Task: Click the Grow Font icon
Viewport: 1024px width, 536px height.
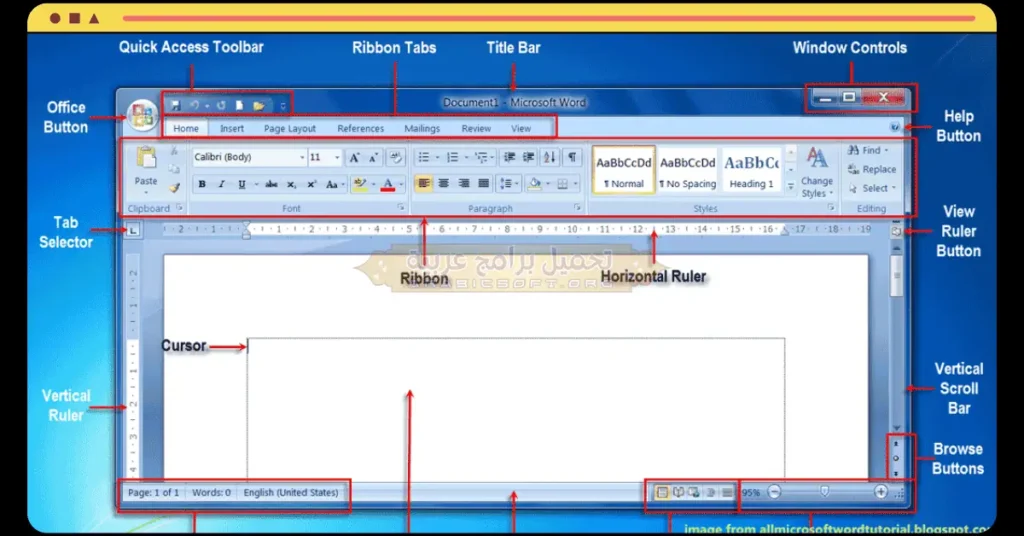Action: pos(354,158)
